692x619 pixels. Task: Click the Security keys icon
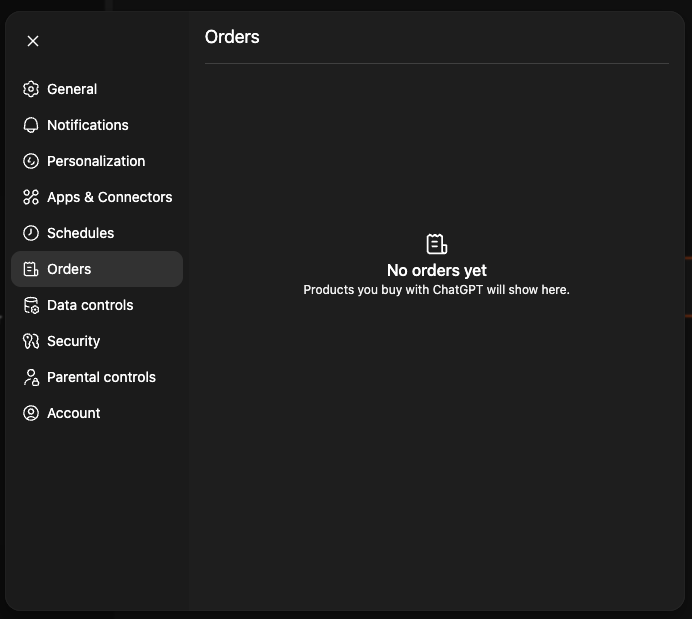31,341
